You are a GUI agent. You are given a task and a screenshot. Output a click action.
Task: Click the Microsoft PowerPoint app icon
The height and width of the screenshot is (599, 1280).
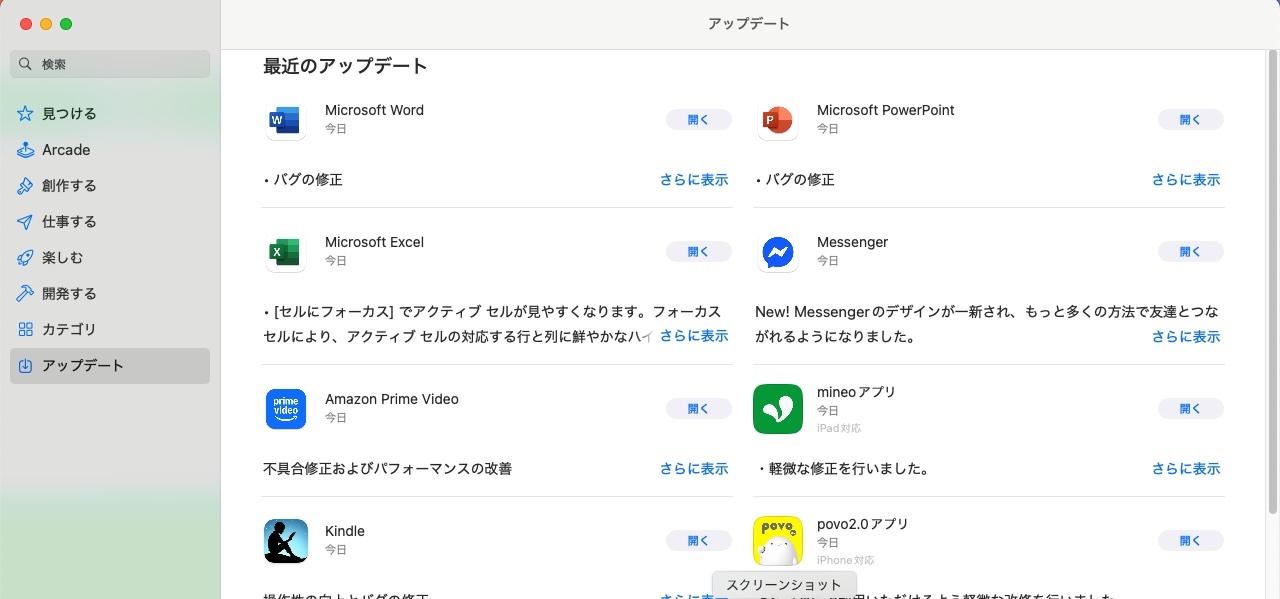click(x=777, y=120)
